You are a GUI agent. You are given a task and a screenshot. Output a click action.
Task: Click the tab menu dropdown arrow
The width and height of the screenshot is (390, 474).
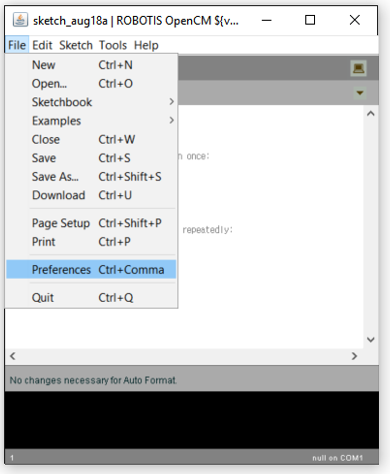[x=360, y=92]
